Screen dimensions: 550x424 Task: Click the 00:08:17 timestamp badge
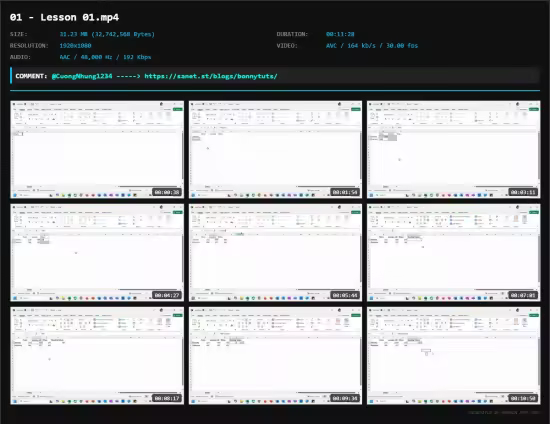click(x=167, y=398)
